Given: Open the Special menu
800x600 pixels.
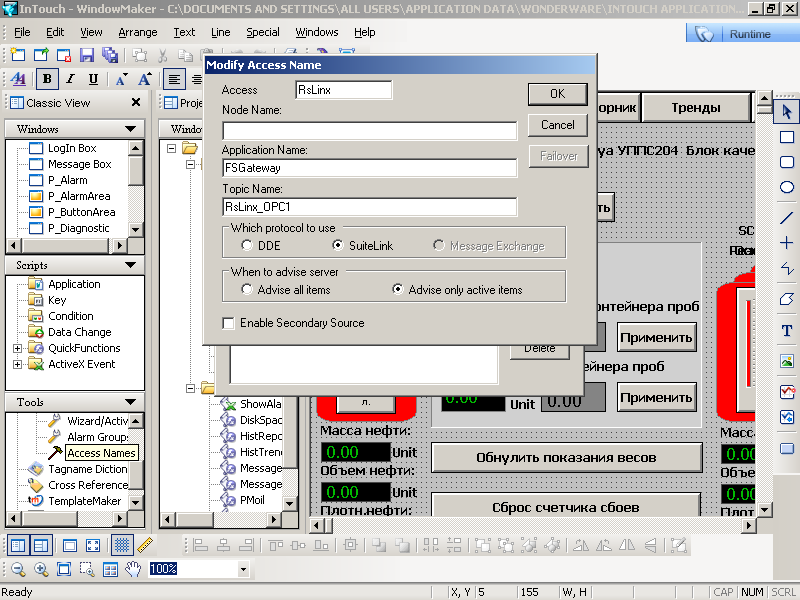Looking at the screenshot, I should (262, 32).
